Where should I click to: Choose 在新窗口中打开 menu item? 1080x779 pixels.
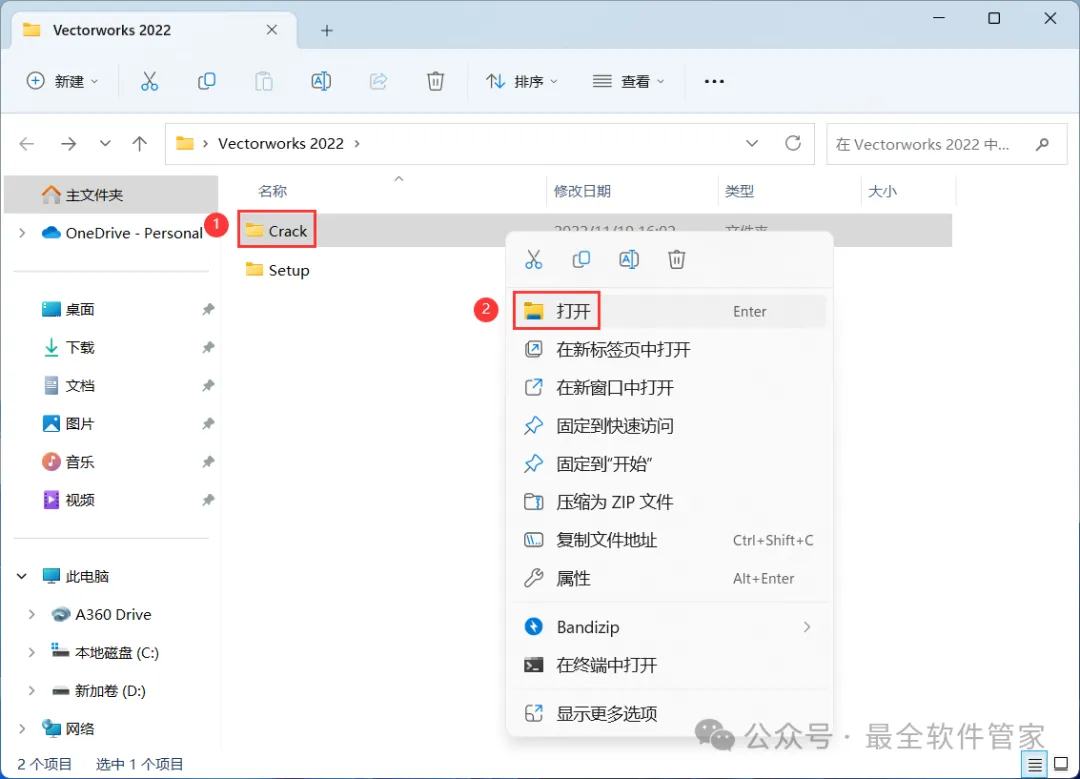pos(669,388)
